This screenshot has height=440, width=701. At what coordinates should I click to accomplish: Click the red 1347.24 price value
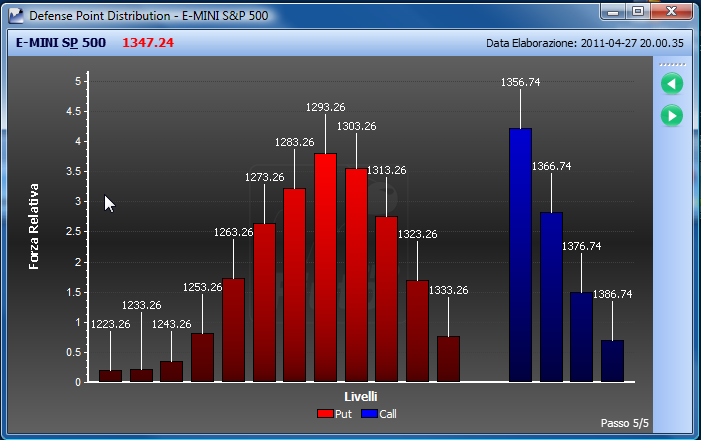148,42
